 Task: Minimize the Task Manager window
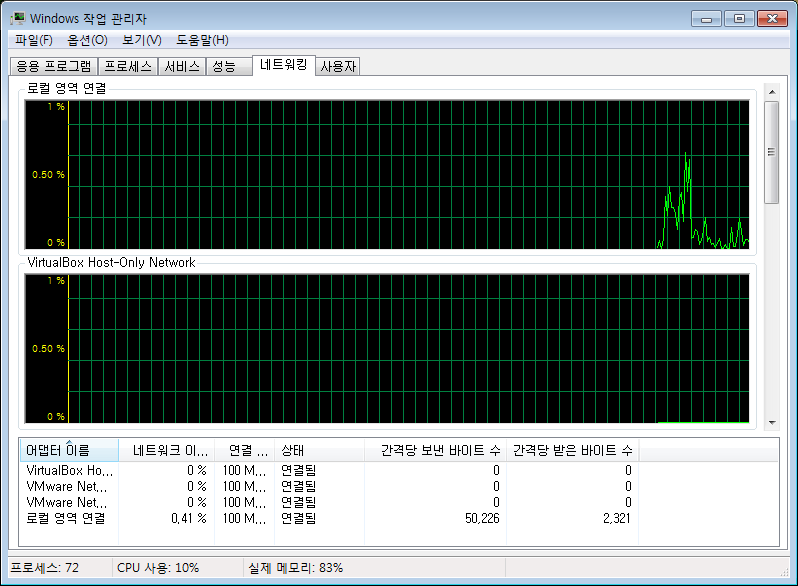click(706, 19)
